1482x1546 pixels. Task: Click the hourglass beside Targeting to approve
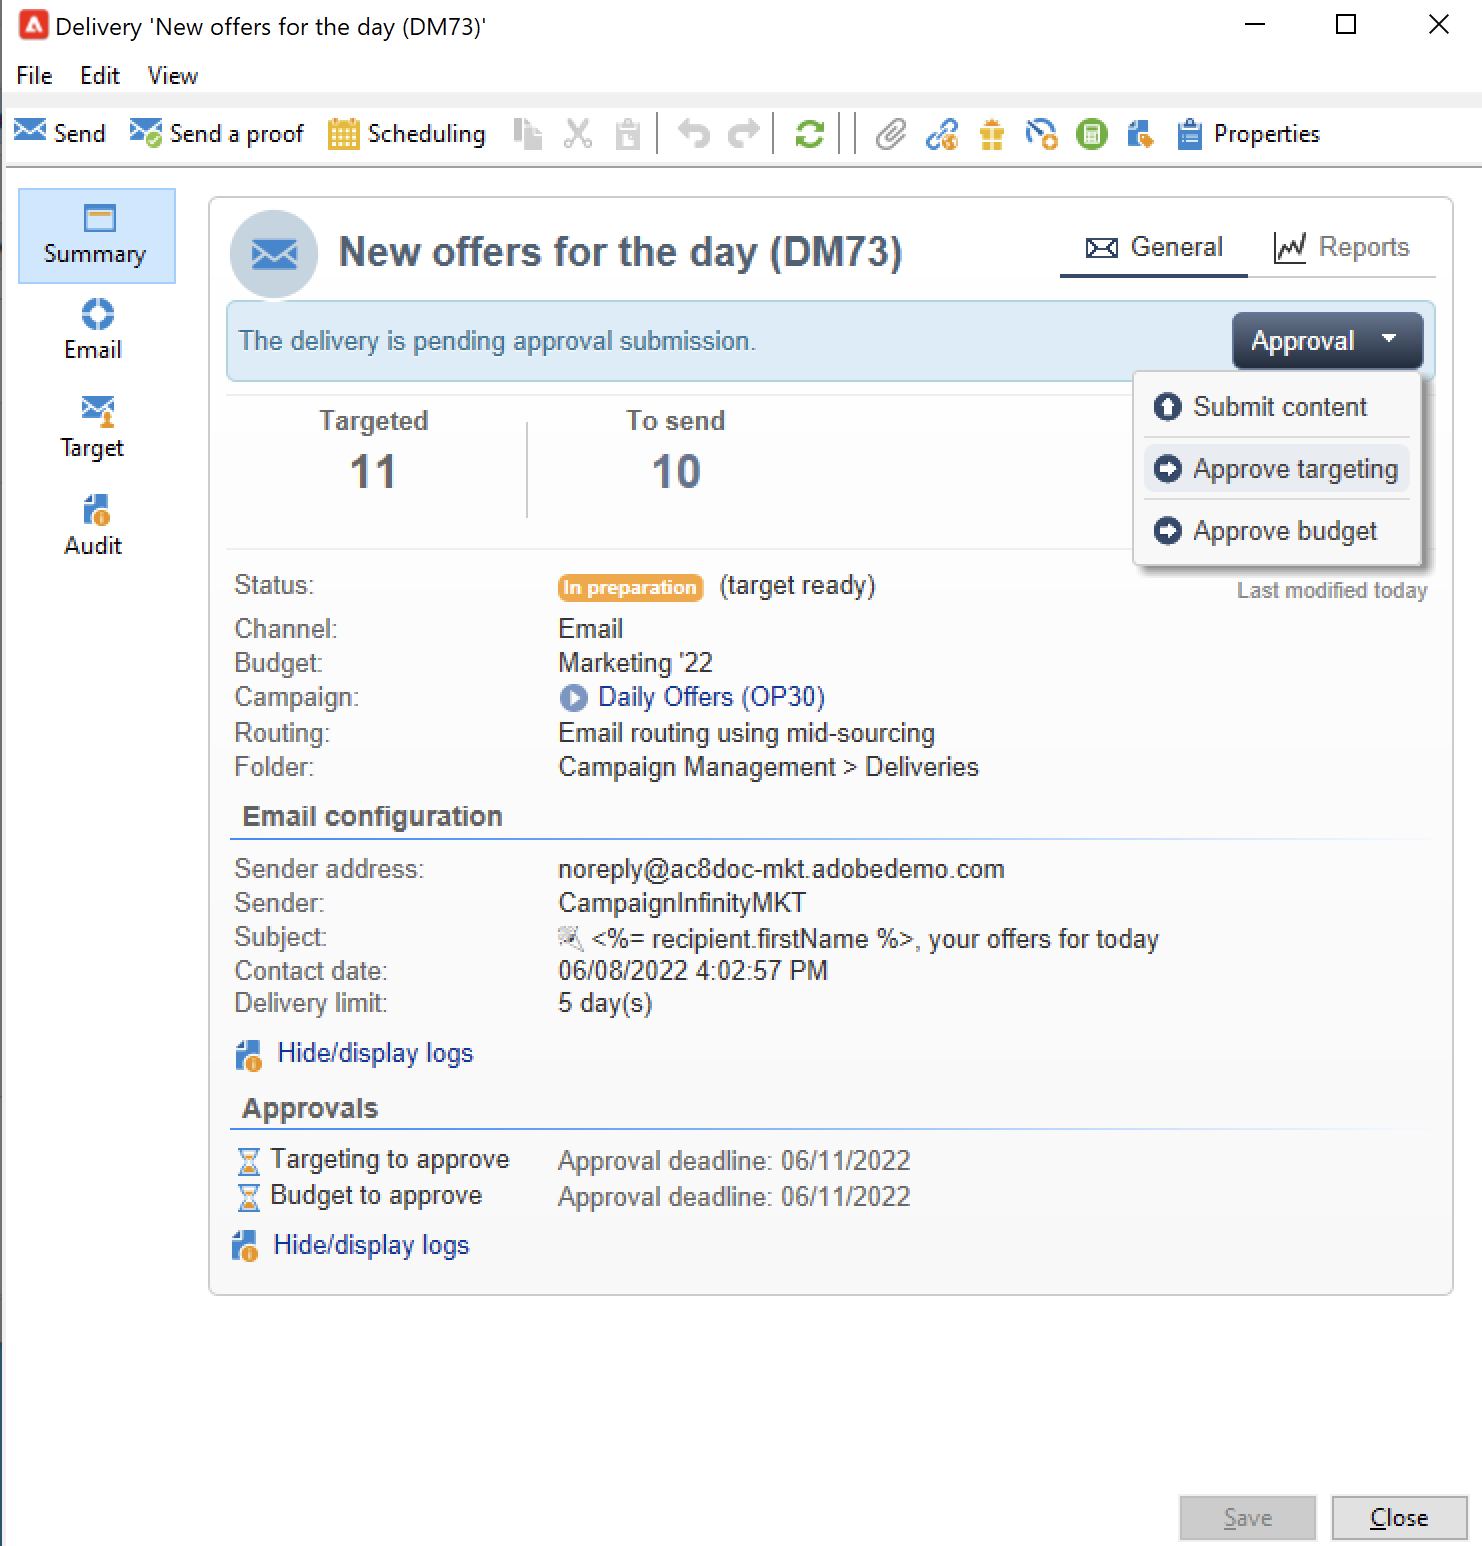(x=248, y=1161)
